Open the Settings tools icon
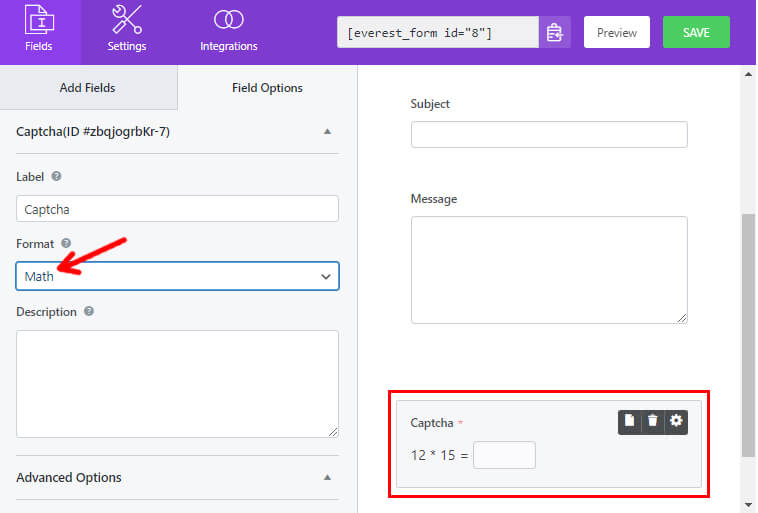The image size is (758, 513). tap(127, 19)
